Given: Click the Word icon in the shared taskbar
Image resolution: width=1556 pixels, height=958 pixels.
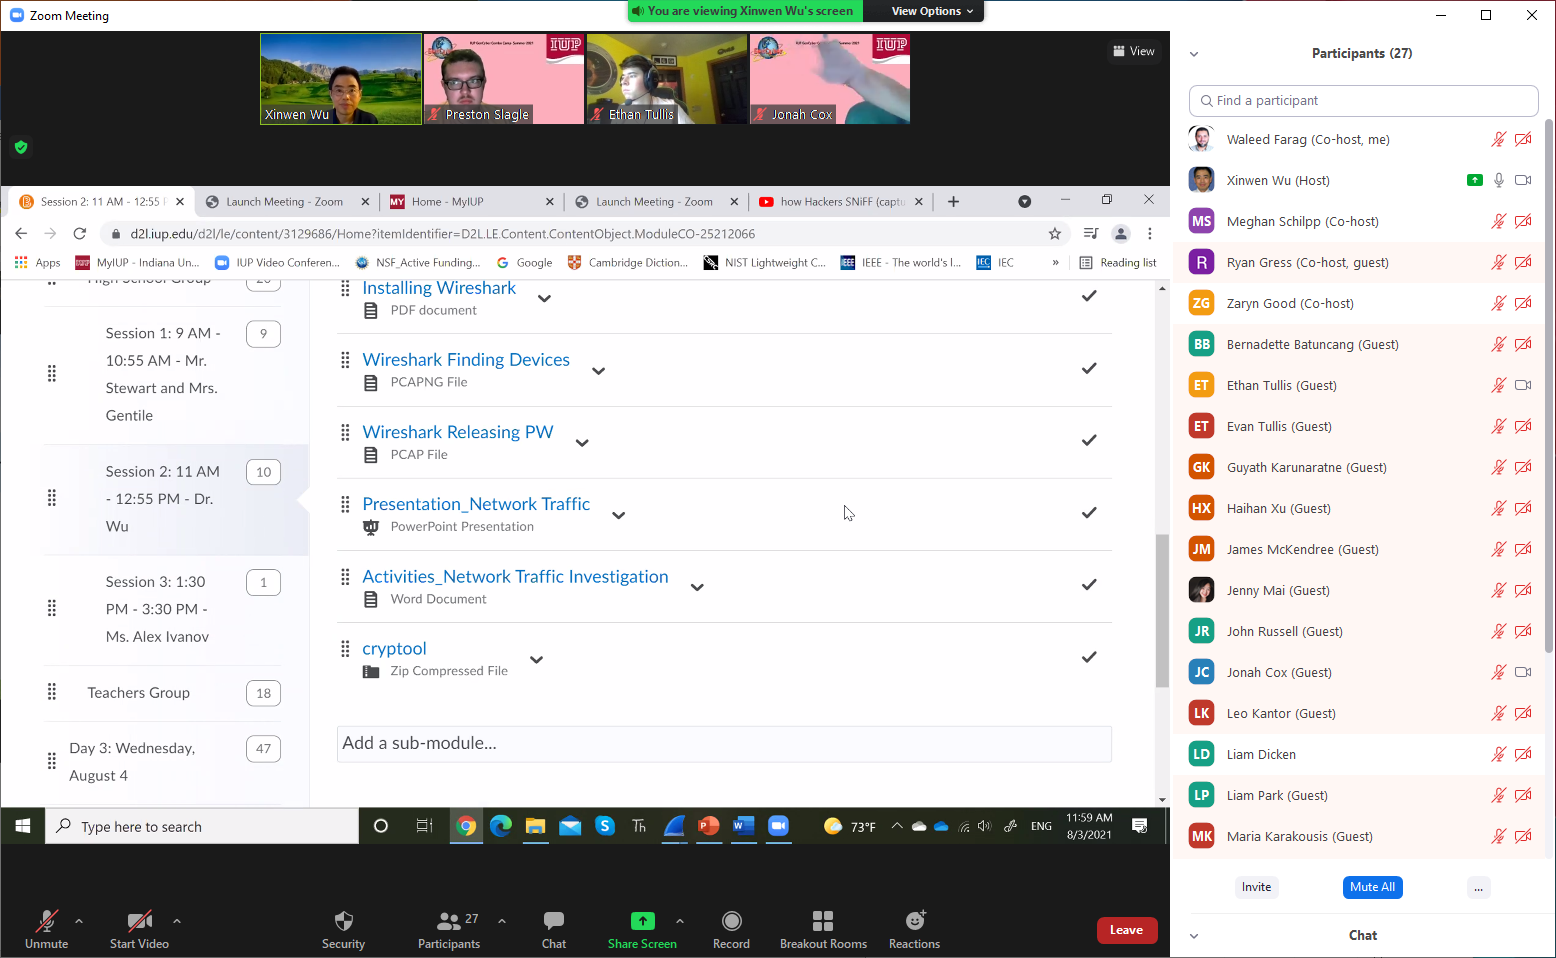Looking at the screenshot, I should pyautogui.click(x=743, y=826).
